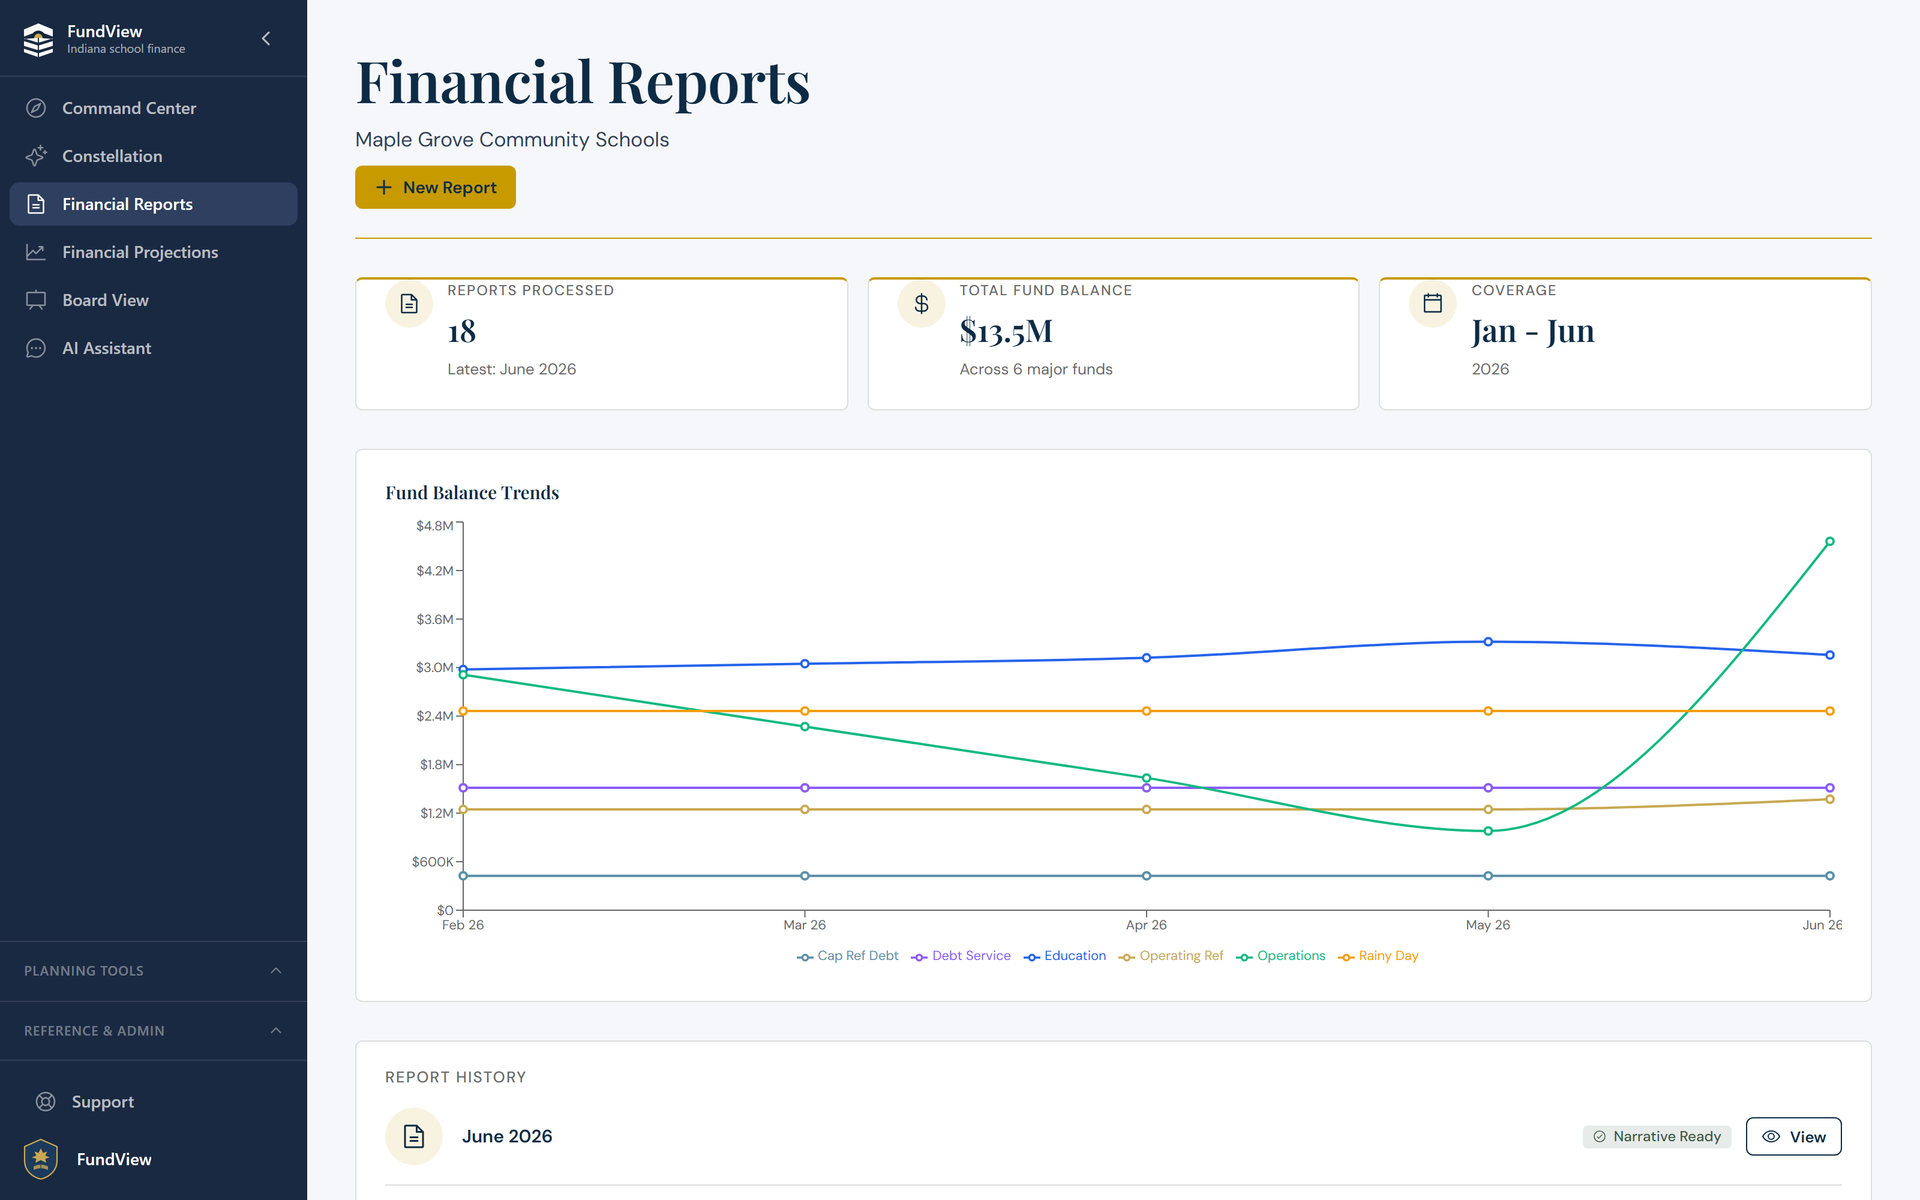Click the Maple Grove Community Schools subtitle
The height and width of the screenshot is (1200, 1920).
512,140
